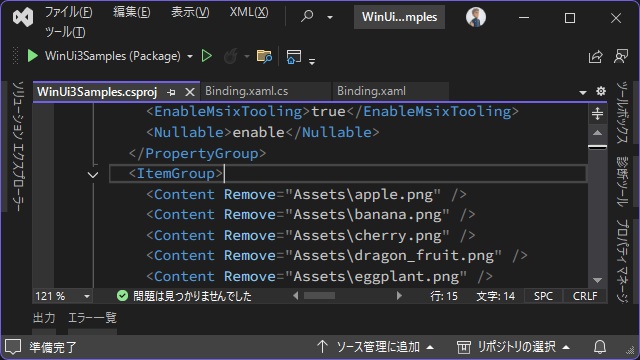Viewport: 640px width, 360px height.
Task: Click the WinUi...mples solution name button
Action: coord(399,17)
